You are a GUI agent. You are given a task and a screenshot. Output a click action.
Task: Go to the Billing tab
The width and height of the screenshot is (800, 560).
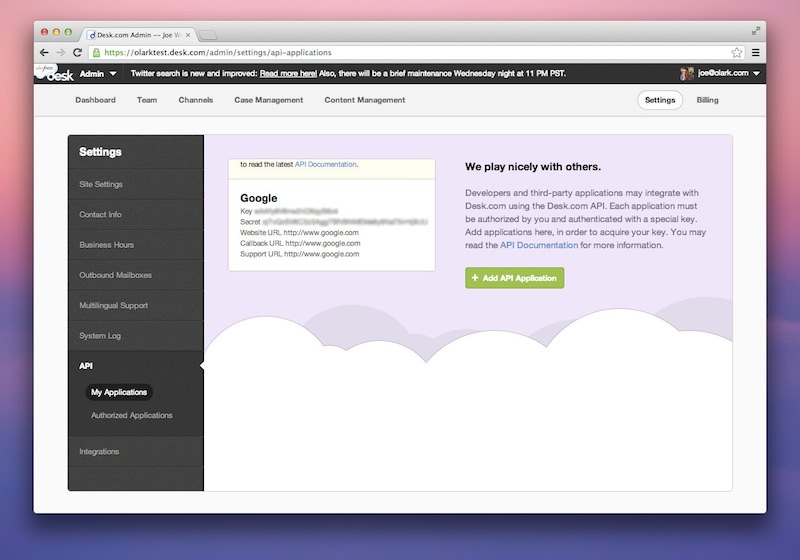tap(707, 100)
